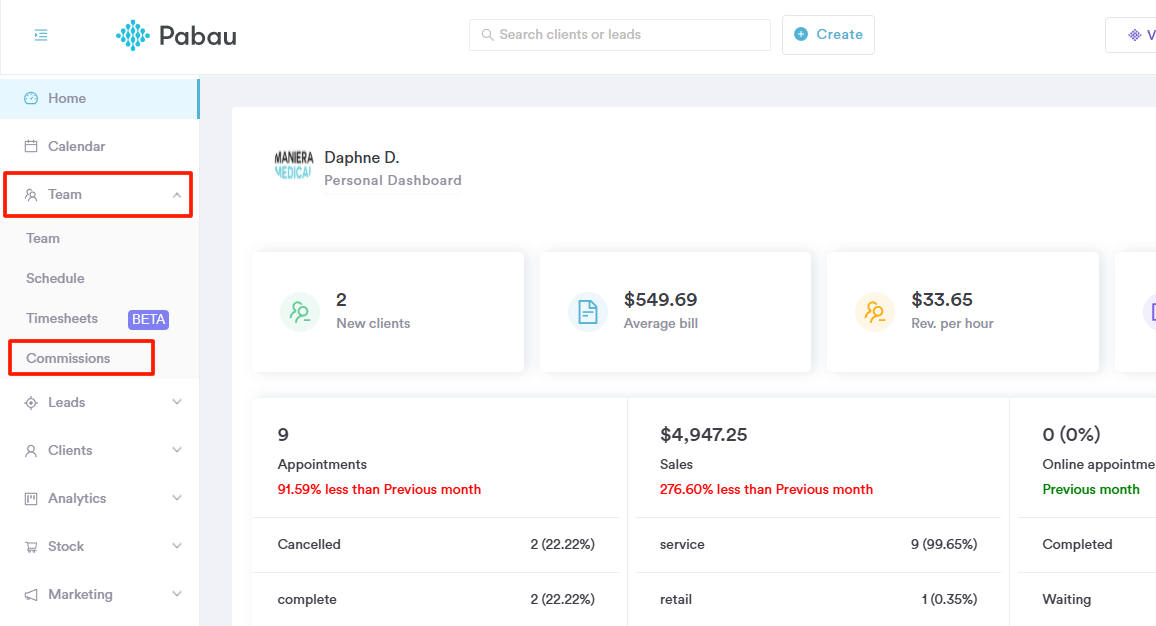Select the Calendar icon in sidebar
This screenshot has width=1156, height=626.
(x=33, y=146)
